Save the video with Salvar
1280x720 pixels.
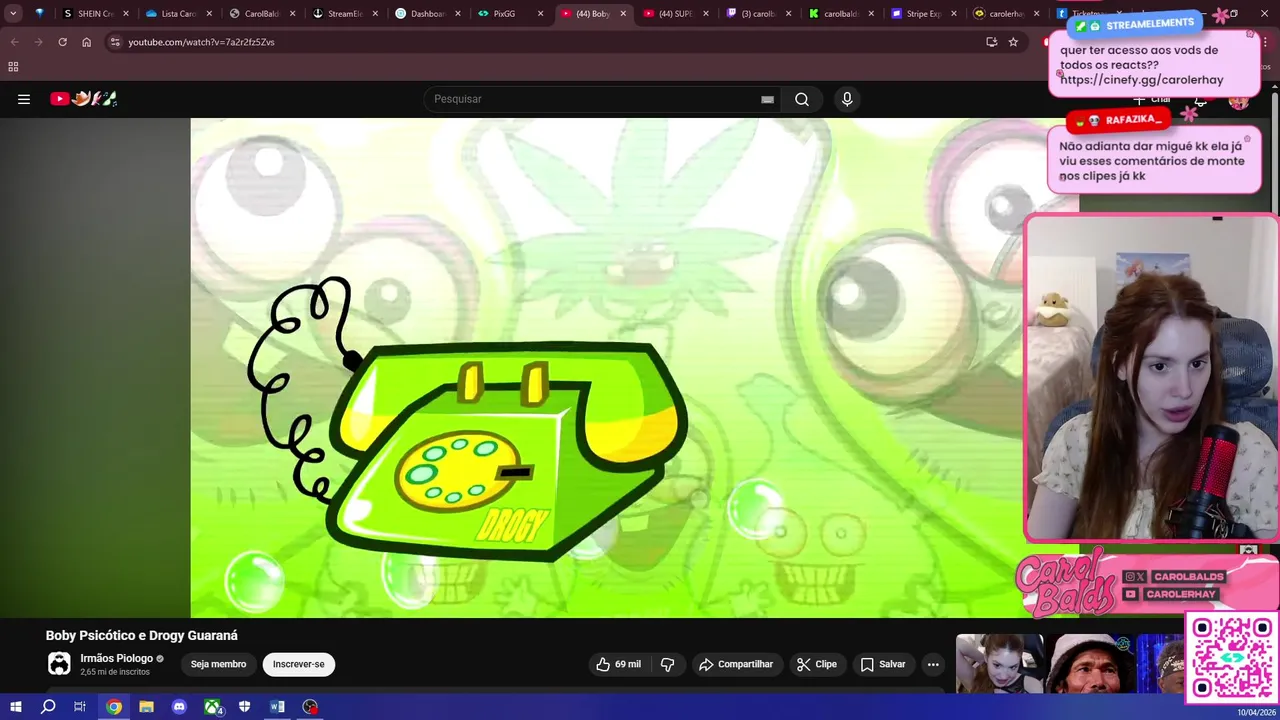click(x=882, y=664)
